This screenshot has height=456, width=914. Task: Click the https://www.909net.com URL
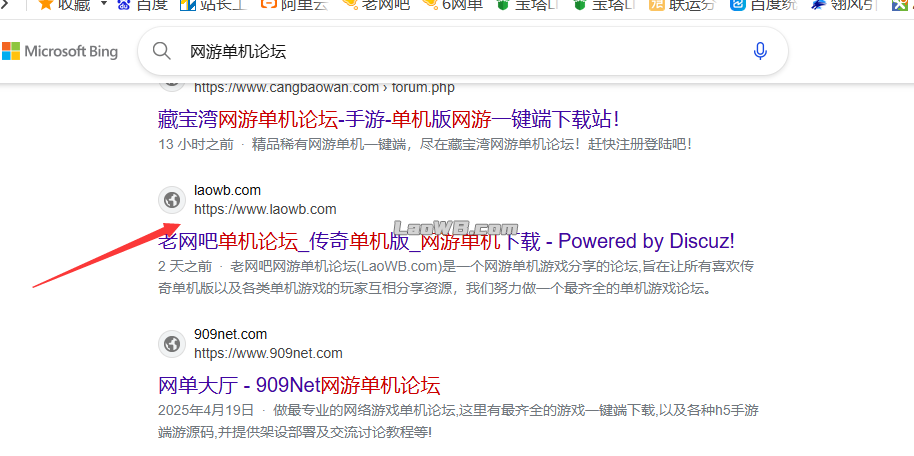click(x=268, y=353)
